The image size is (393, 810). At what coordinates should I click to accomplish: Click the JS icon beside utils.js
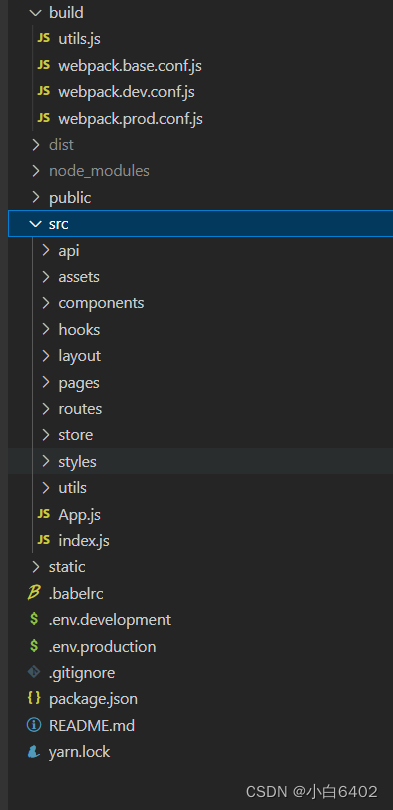pos(44,39)
